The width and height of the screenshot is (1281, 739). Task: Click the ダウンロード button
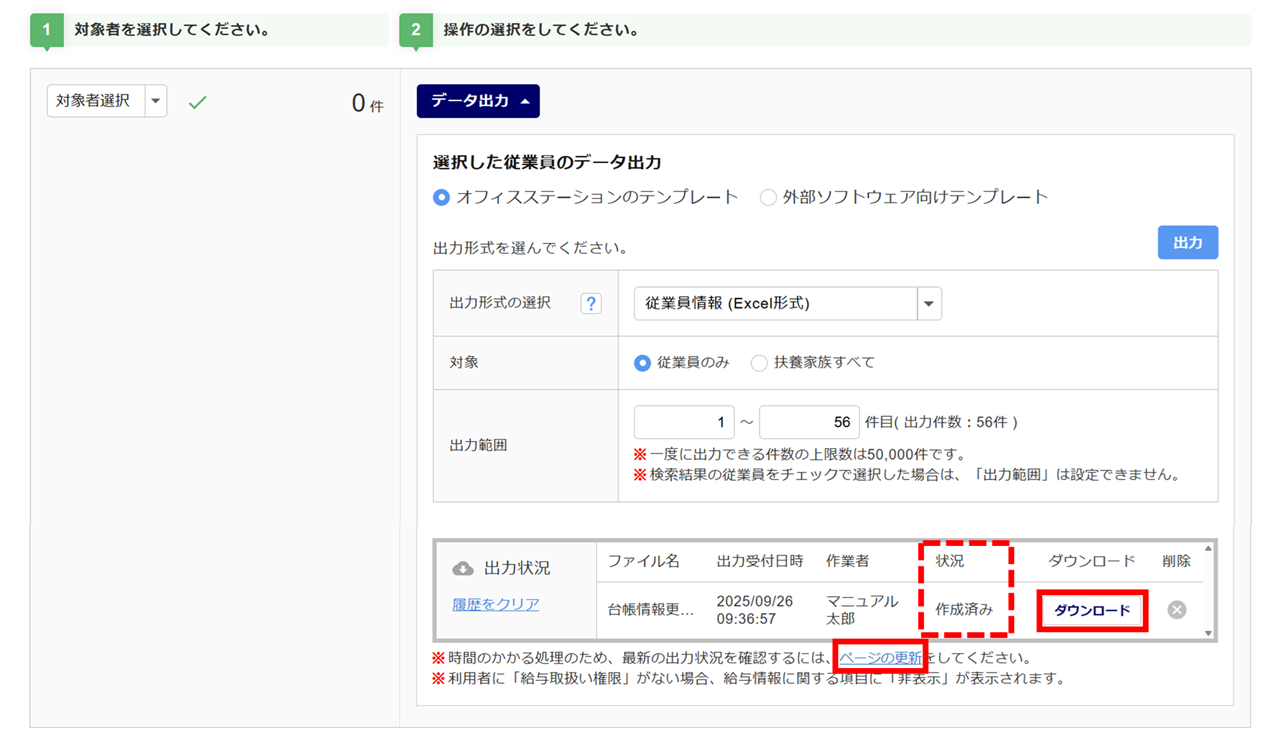coord(1092,610)
